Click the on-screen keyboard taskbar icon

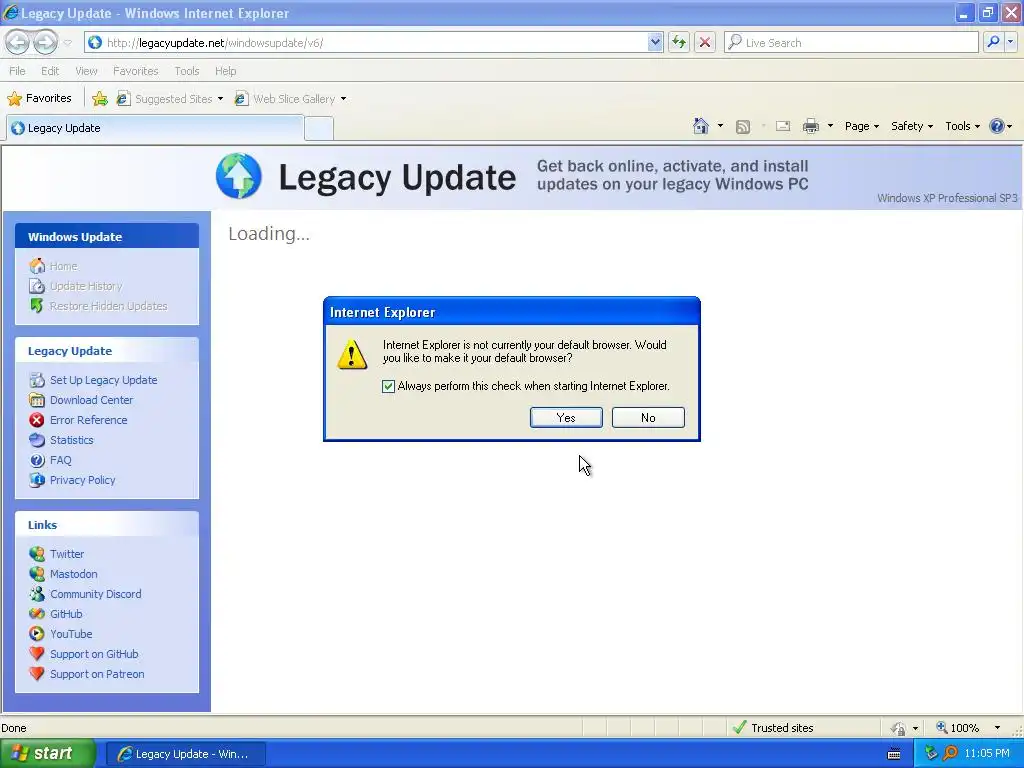pyautogui.click(x=894, y=754)
